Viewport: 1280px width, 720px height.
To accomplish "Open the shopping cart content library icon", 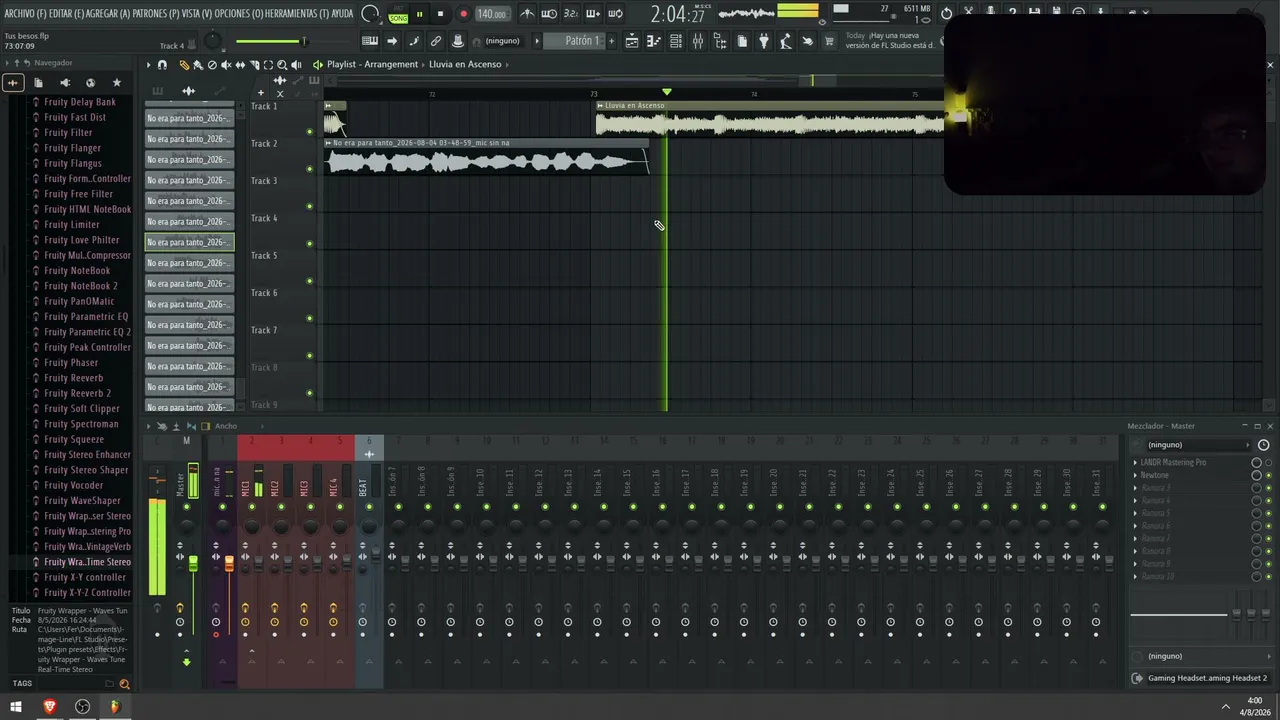I will pyautogui.click(x=829, y=41).
